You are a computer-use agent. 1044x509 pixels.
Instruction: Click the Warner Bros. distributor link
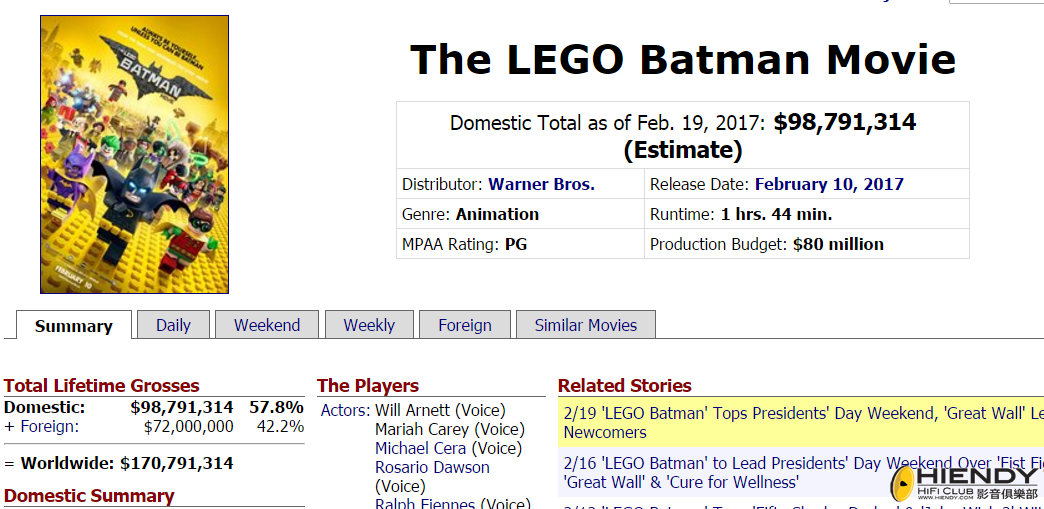pos(541,184)
